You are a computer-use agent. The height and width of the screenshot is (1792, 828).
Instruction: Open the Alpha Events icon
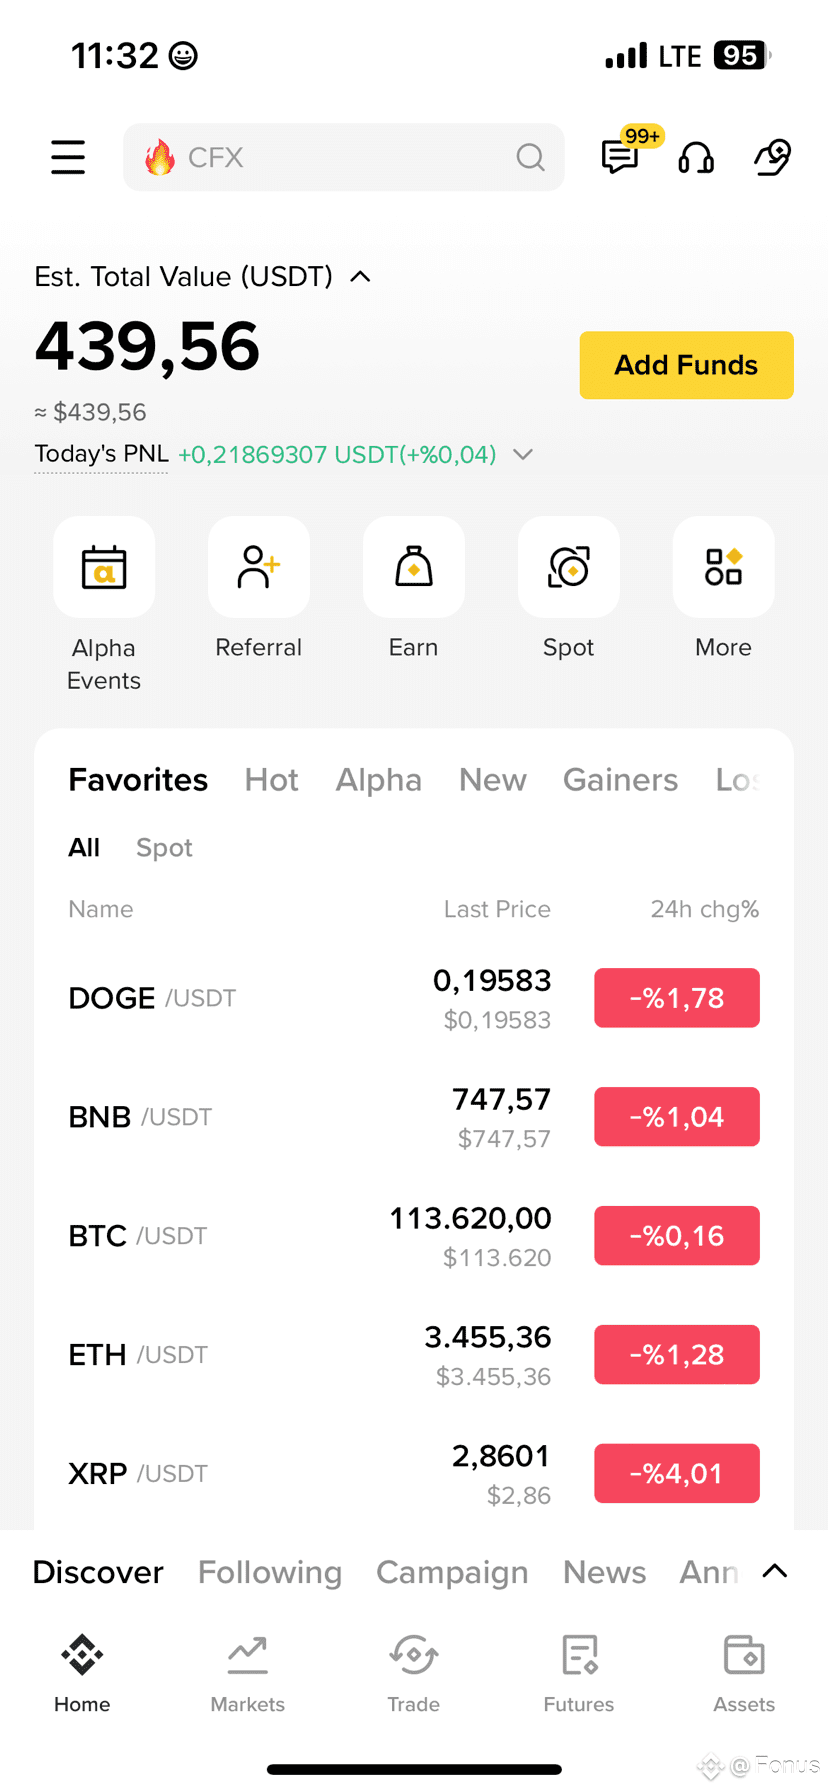point(104,567)
